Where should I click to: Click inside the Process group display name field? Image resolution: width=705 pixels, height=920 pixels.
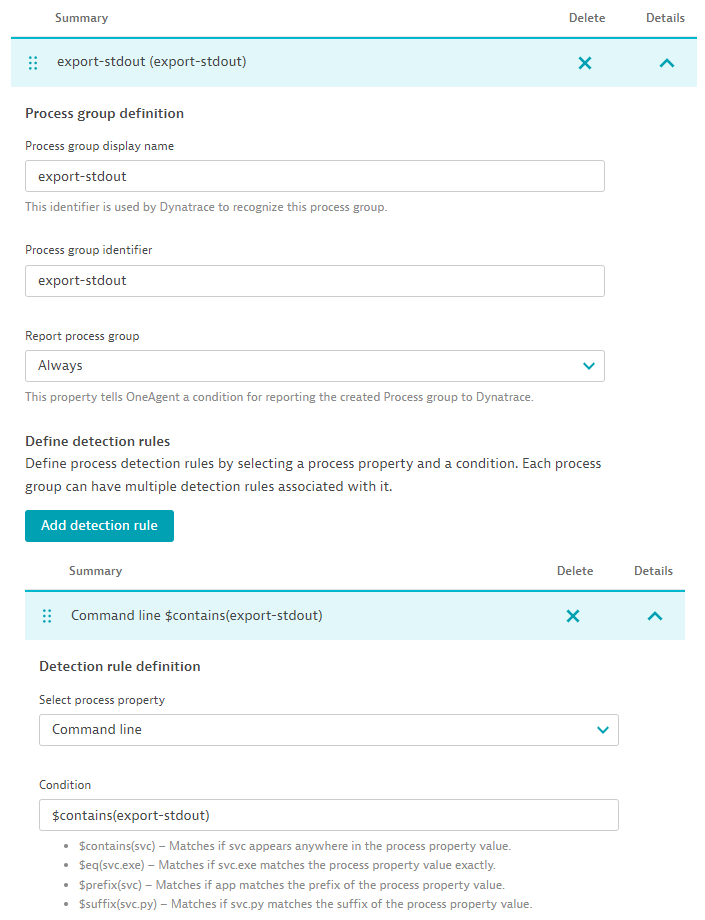pyautogui.click(x=315, y=176)
